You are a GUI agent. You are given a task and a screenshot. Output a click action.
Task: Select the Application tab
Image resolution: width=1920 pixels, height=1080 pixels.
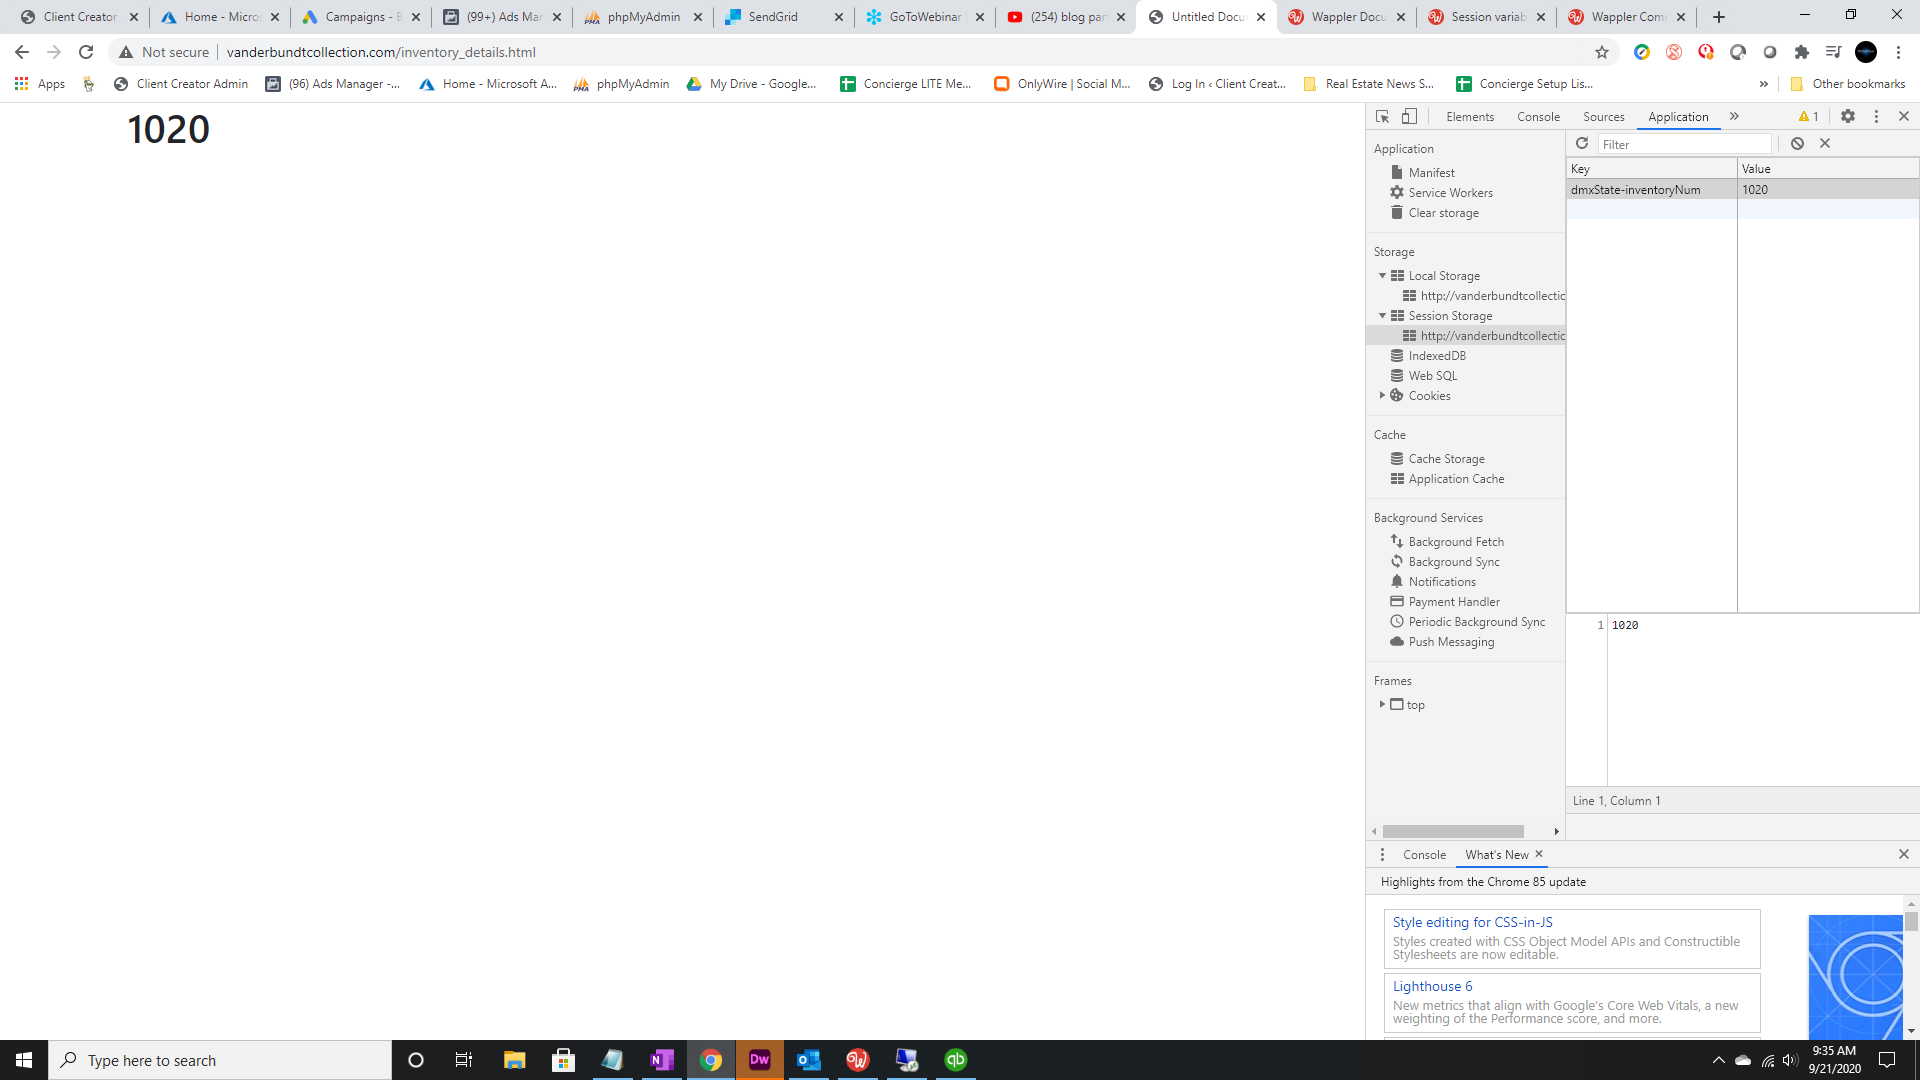(x=1678, y=117)
